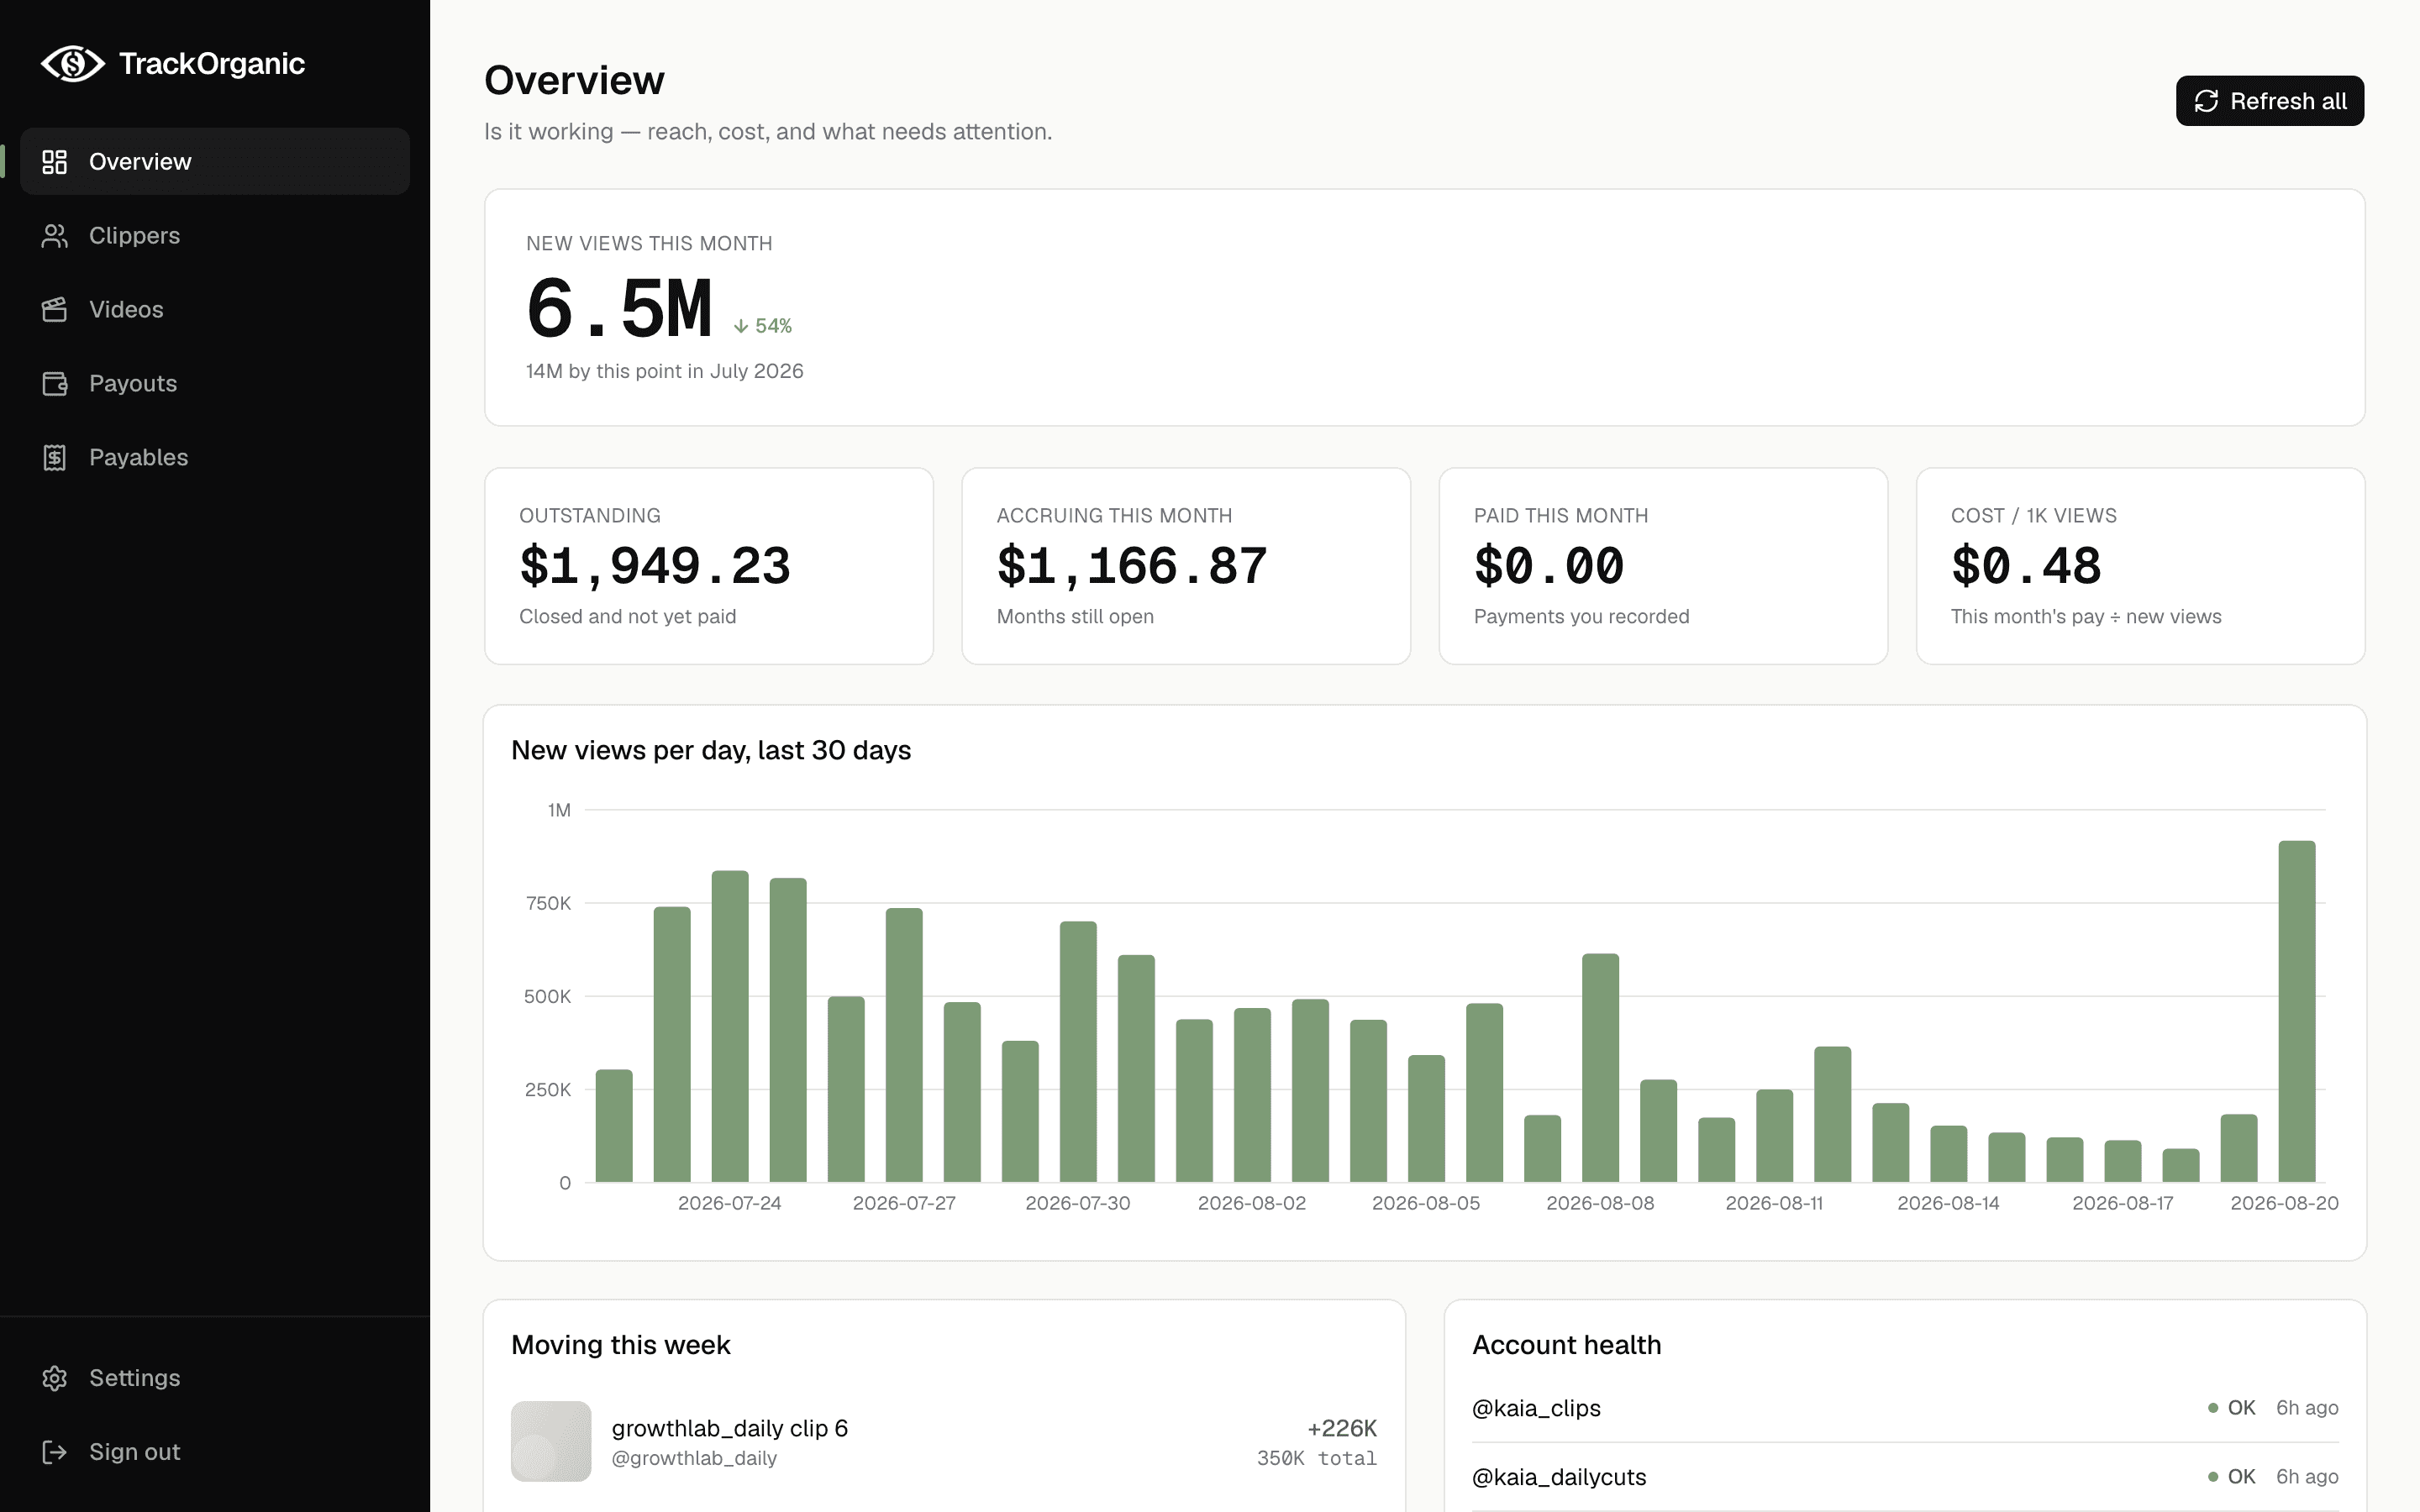Click the Refresh all button

(2270, 101)
